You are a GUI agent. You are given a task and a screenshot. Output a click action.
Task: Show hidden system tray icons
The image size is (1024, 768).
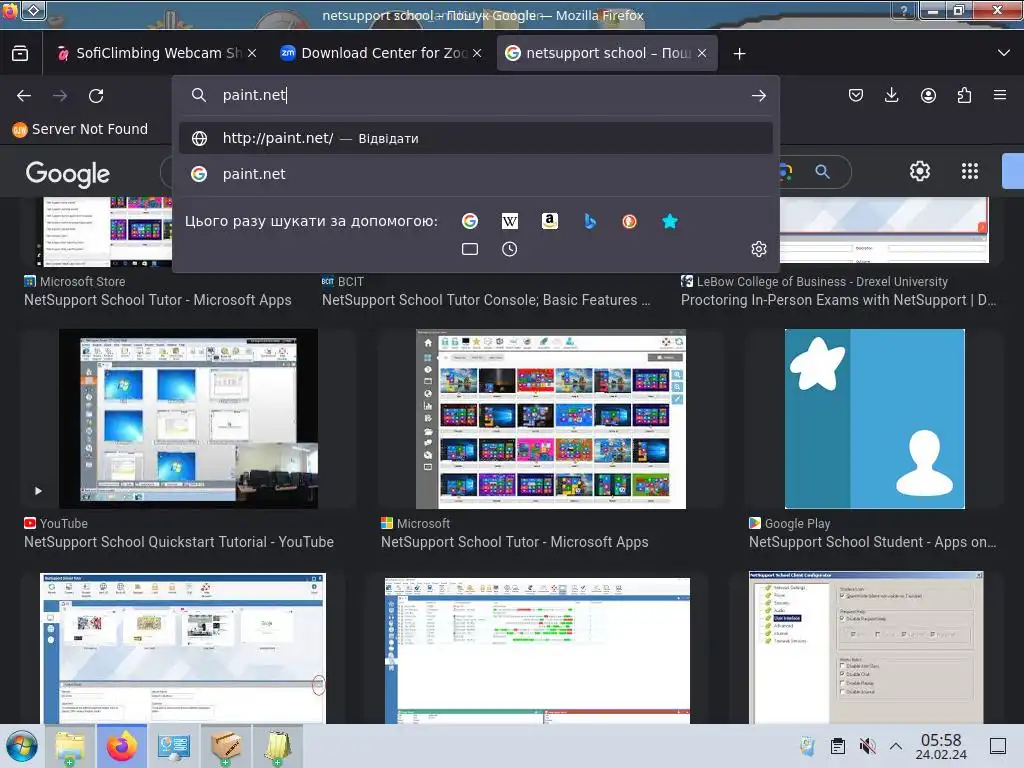click(896, 746)
